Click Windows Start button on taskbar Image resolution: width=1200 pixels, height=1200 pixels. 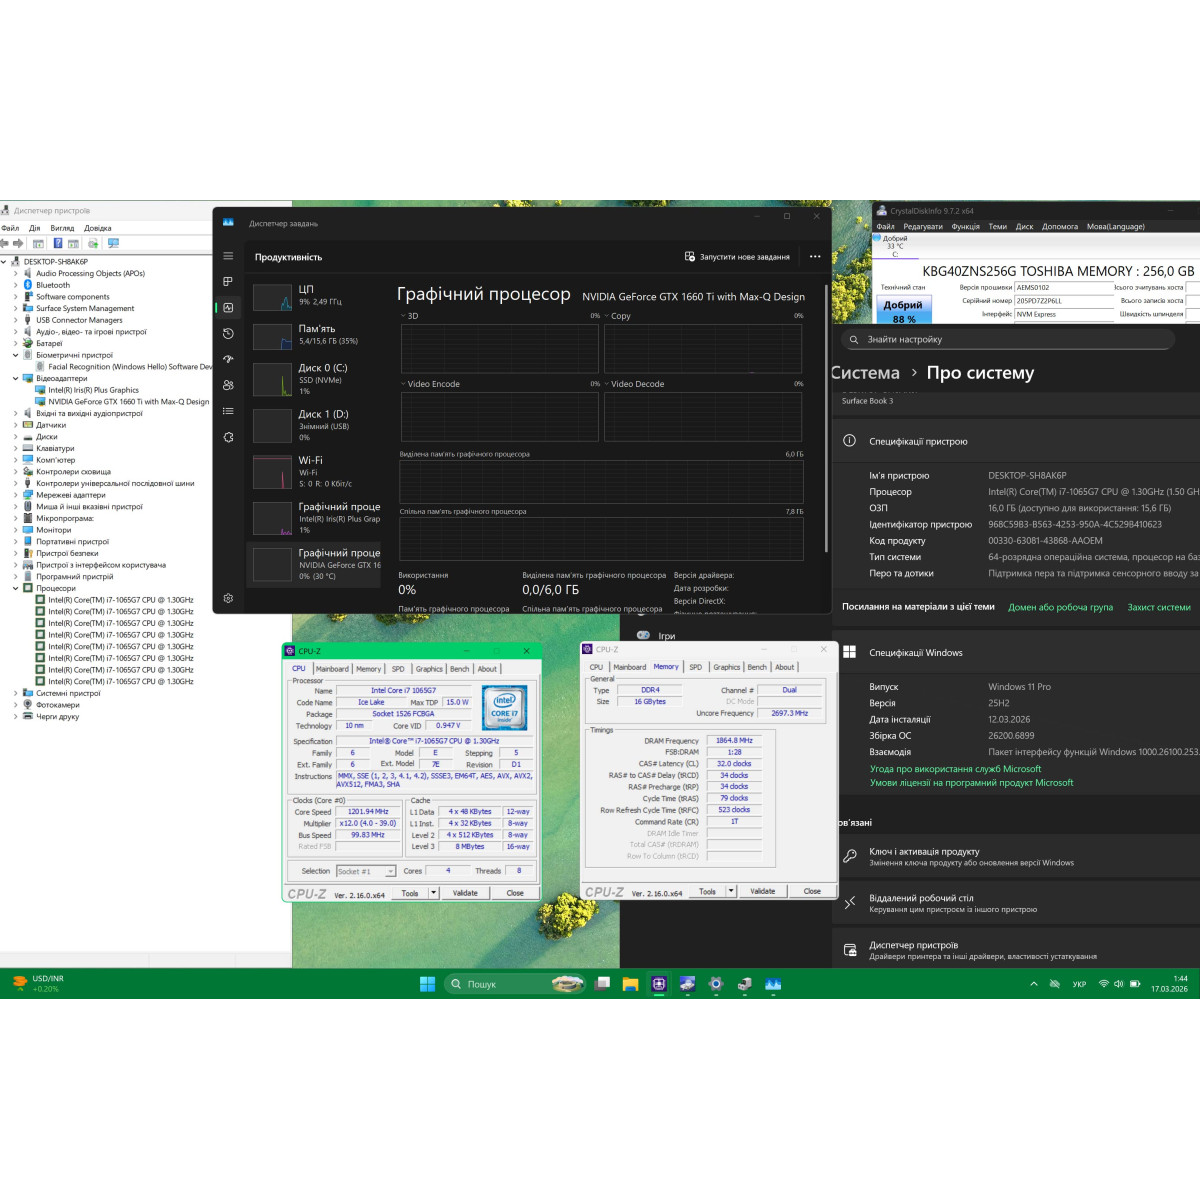427,984
